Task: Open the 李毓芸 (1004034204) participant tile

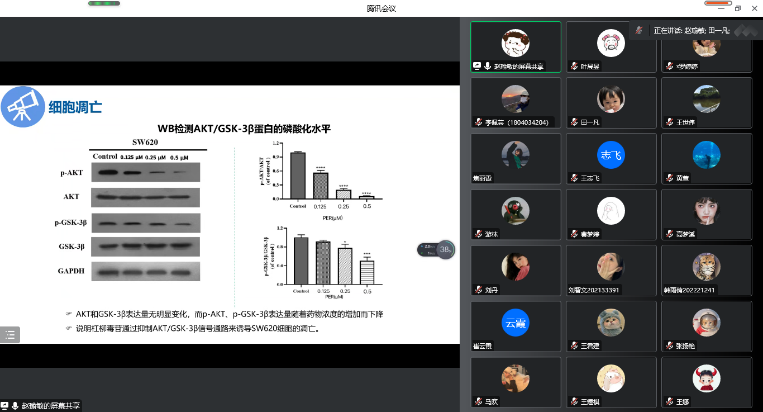Action: click(515, 103)
